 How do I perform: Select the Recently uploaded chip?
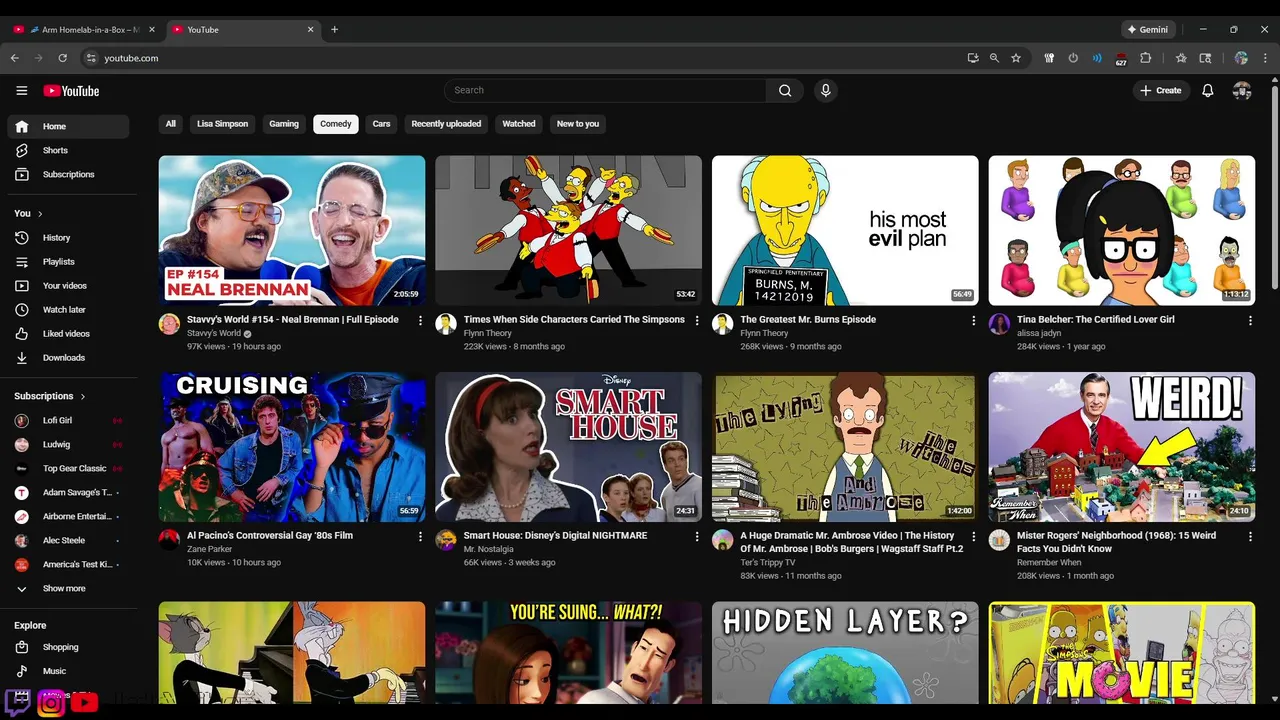tap(446, 124)
